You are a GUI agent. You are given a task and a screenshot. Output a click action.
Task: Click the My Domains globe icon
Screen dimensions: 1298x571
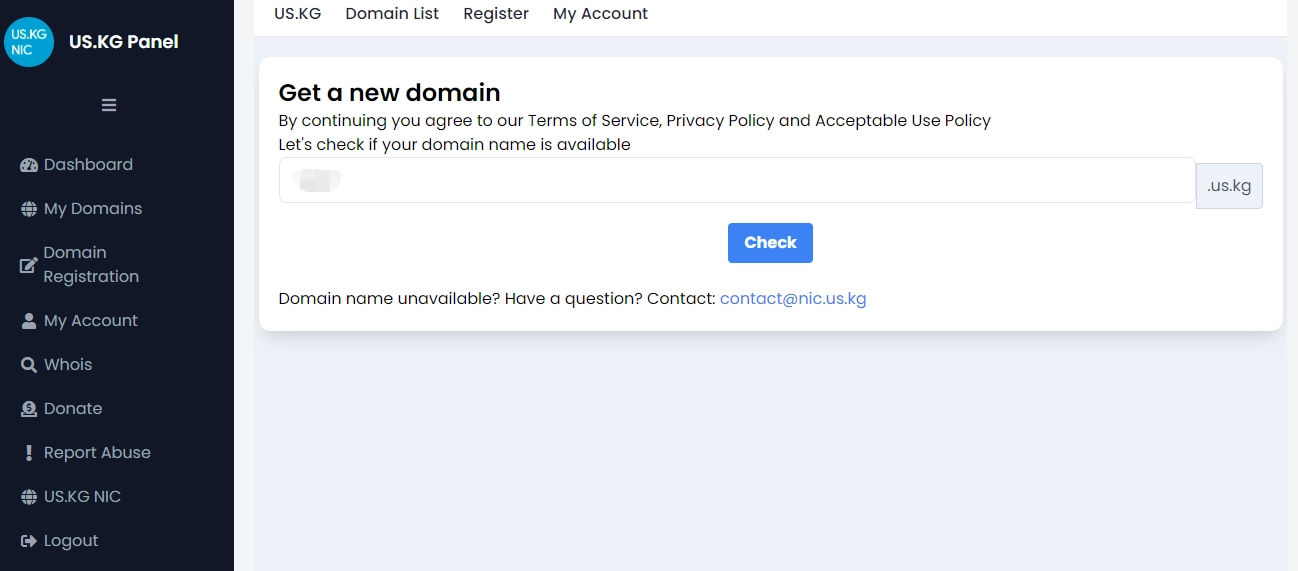[28, 209]
